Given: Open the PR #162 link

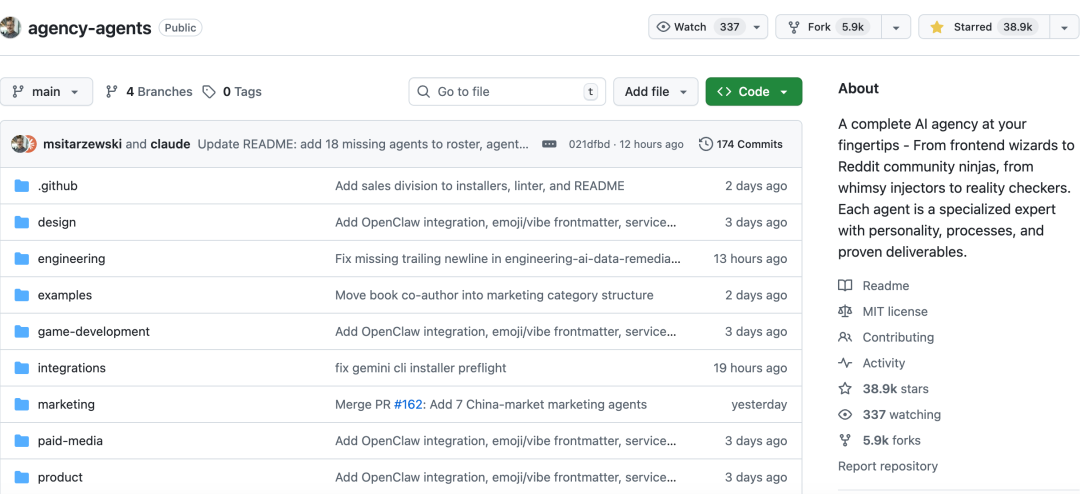Looking at the screenshot, I should 408,404.
